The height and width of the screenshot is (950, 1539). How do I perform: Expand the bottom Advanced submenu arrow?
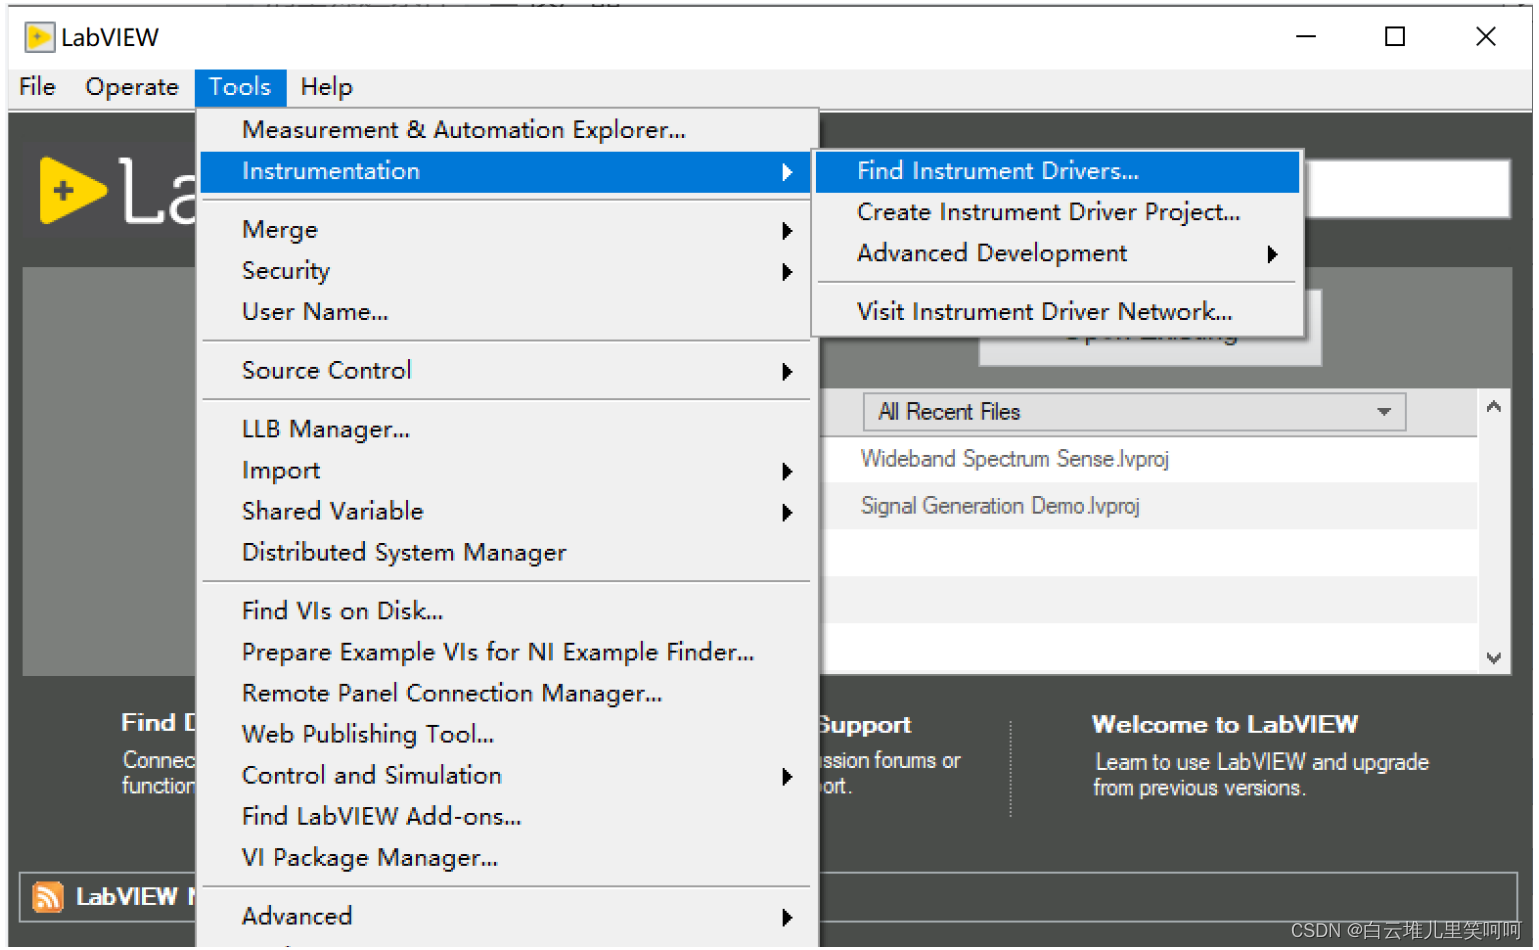788,918
